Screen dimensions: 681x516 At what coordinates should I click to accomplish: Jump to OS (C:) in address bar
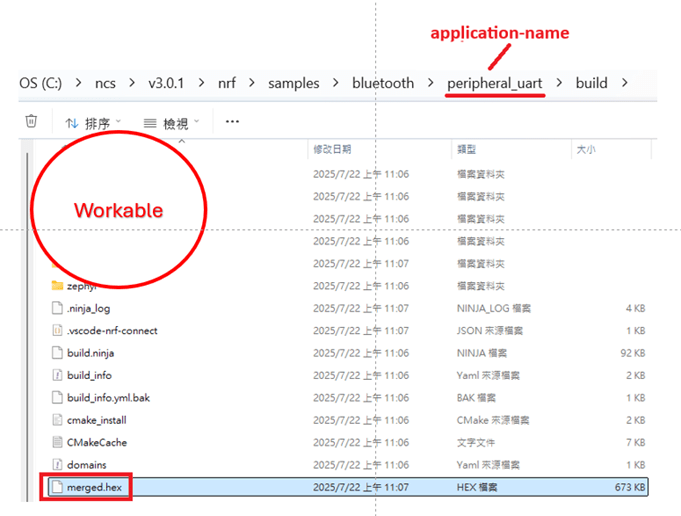(40, 83)
